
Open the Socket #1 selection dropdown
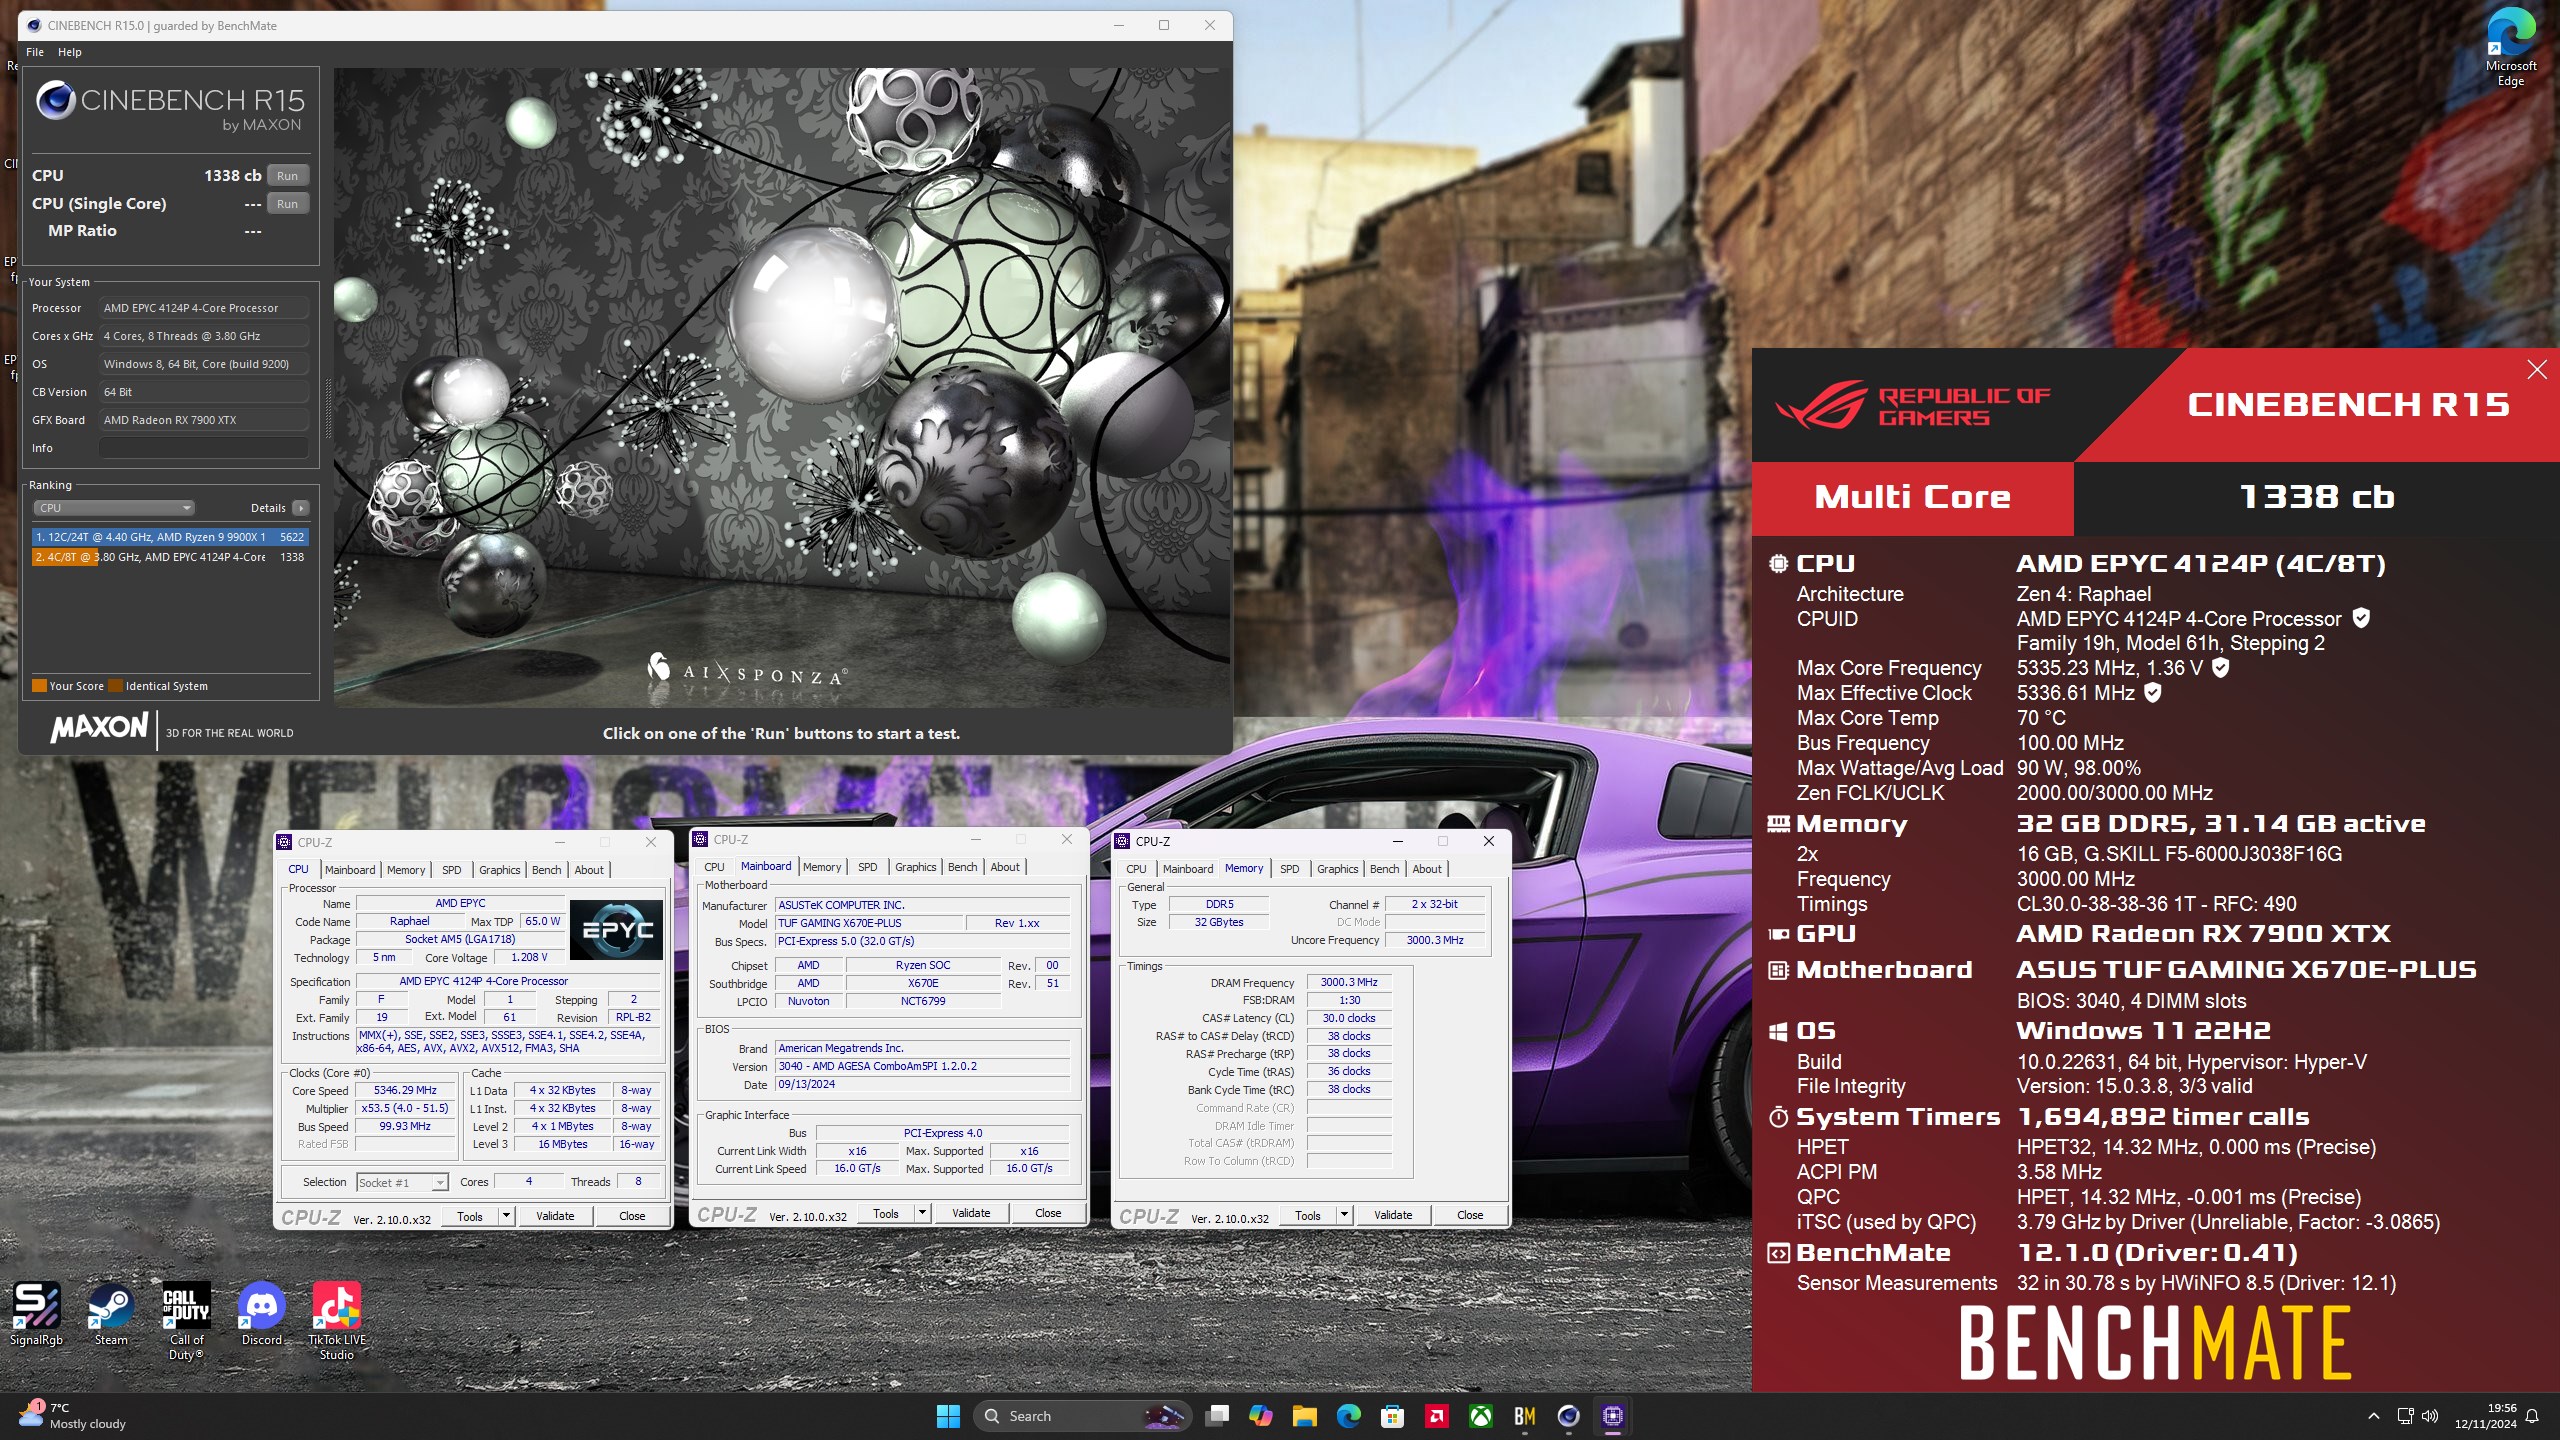pyautogui.click(x=402, y=1182)
